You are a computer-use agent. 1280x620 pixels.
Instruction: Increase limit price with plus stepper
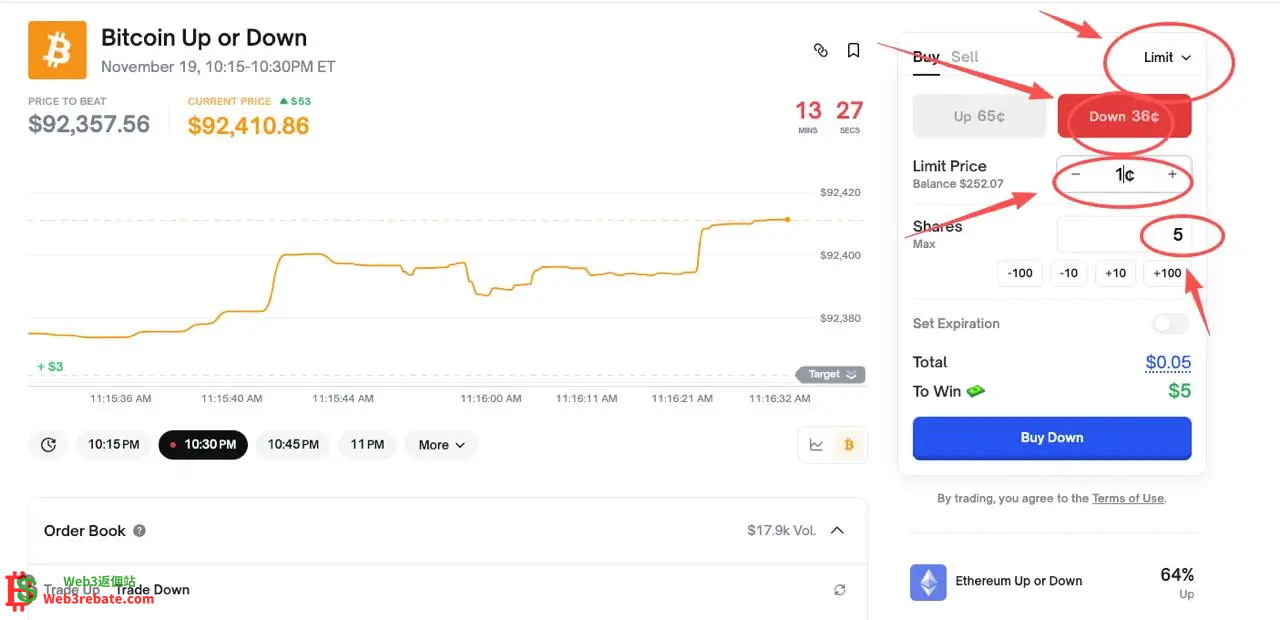coord(1172,175)
